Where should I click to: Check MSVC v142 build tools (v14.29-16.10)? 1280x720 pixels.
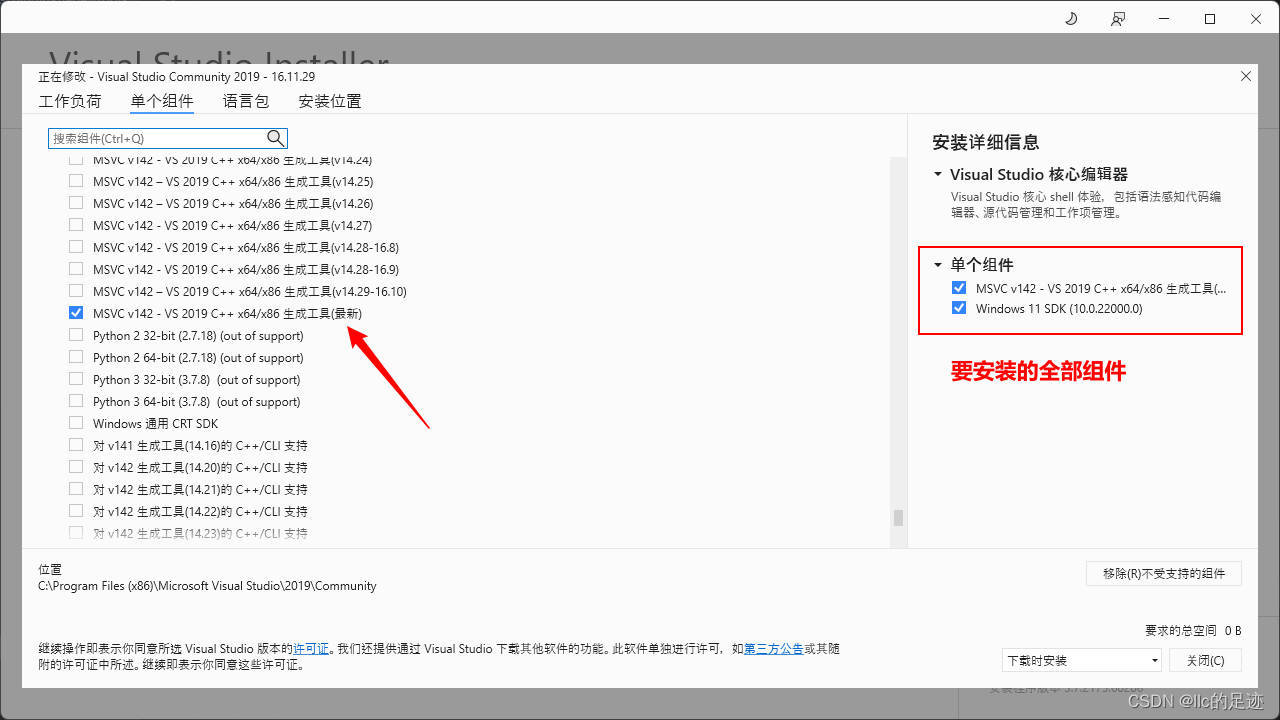coord(76,291)
